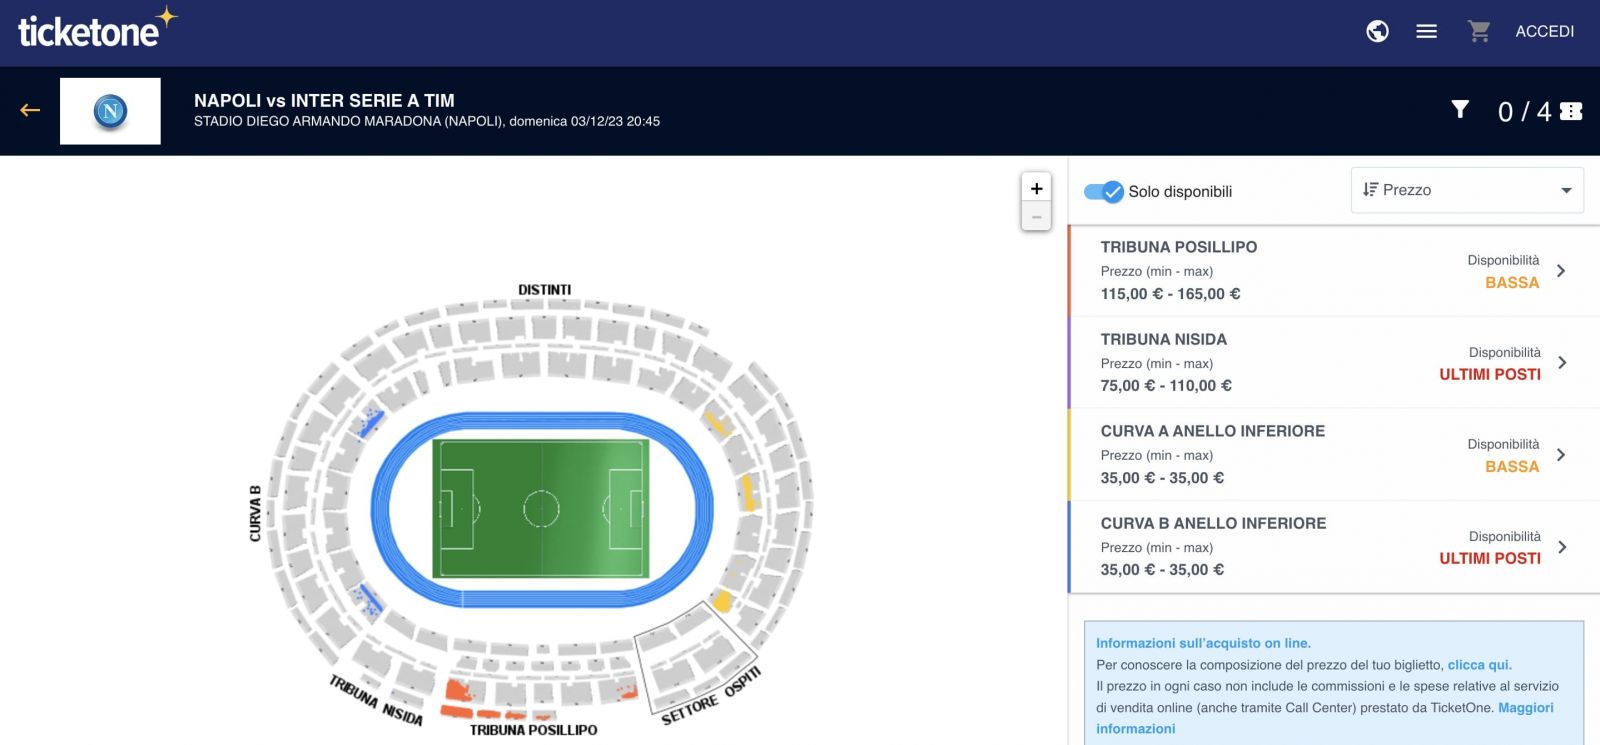Click the ticket counter icon
This screenshot has height=745, width=1600.
1571,111
